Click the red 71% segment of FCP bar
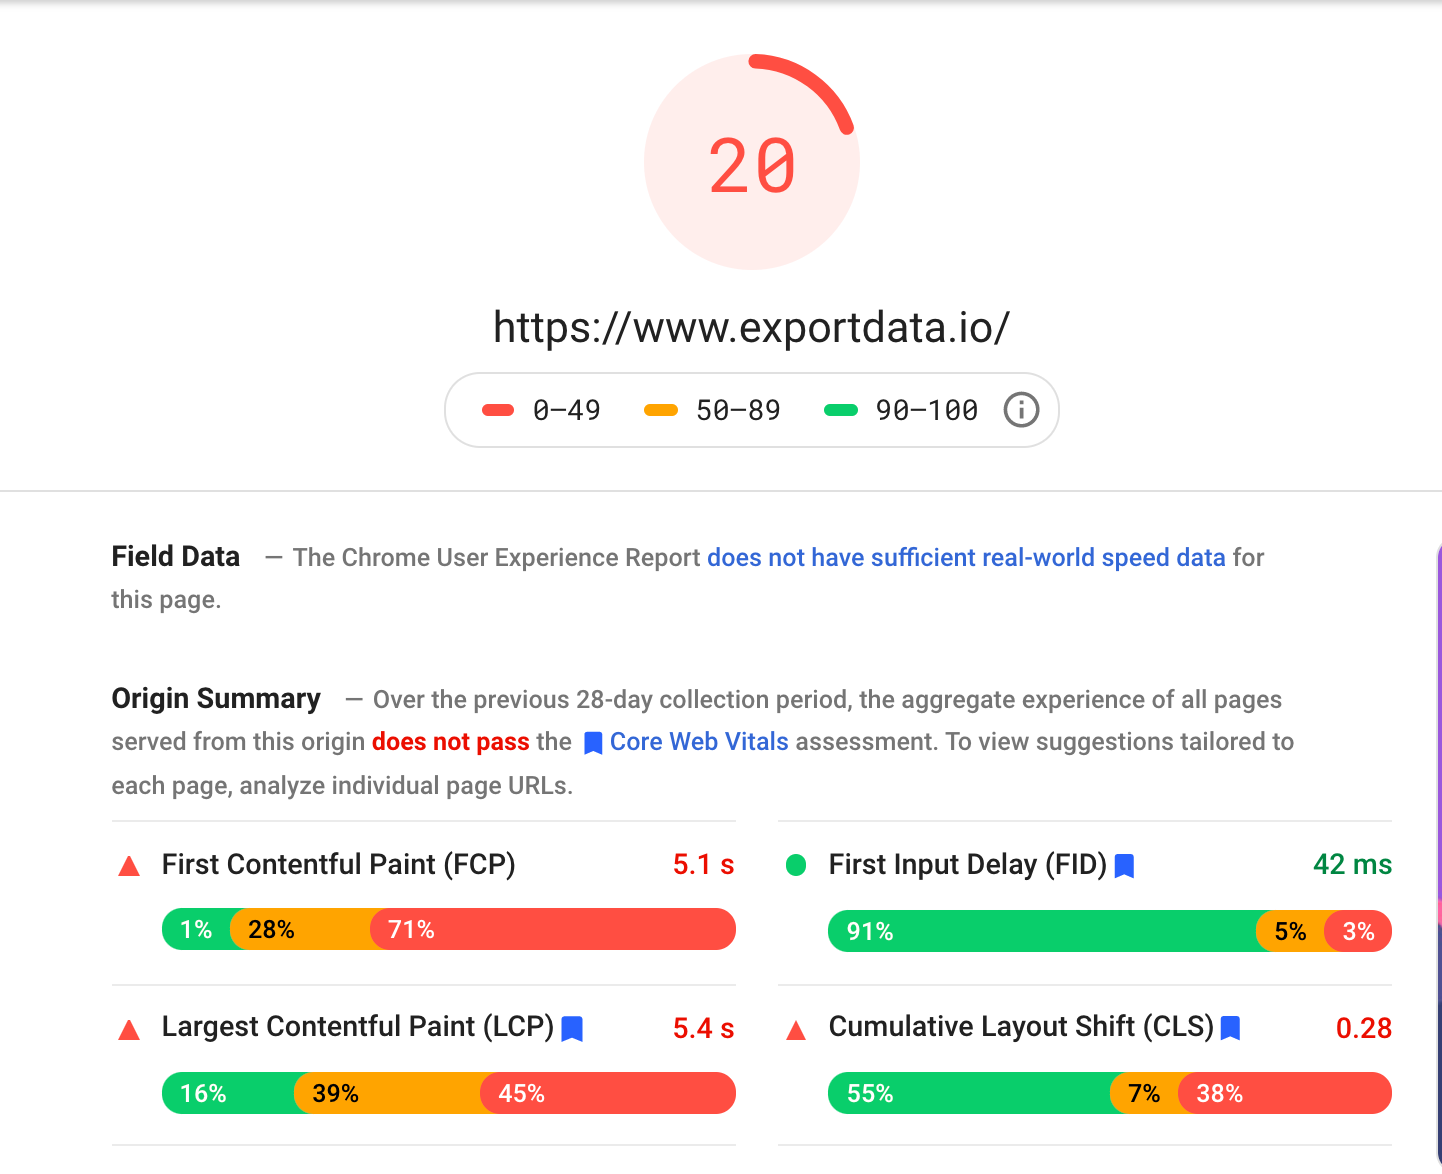 553,929
